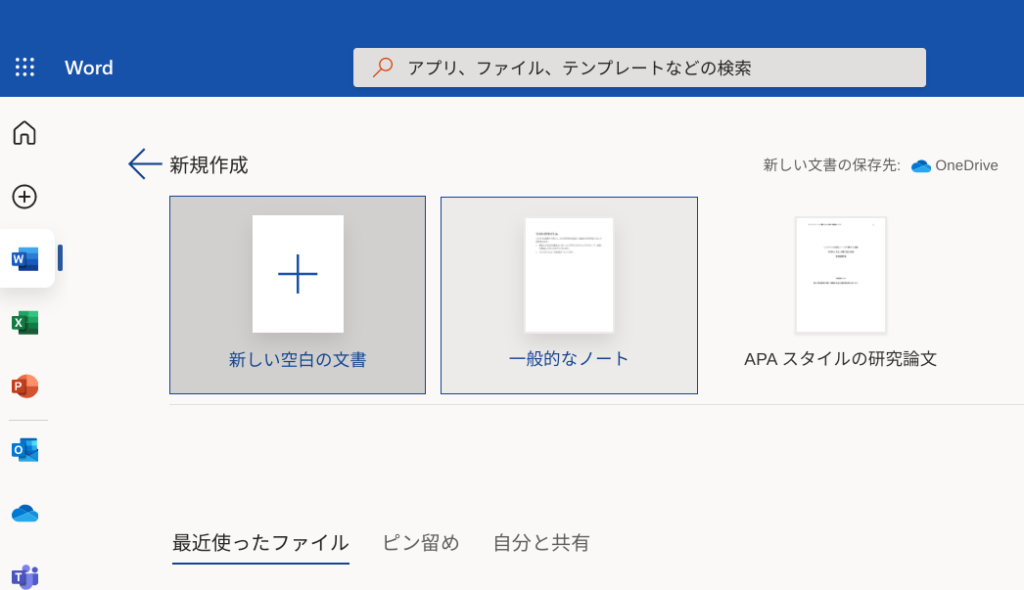Open Teams from the sidebar
1024x590 pixels.
pos(25,576)
